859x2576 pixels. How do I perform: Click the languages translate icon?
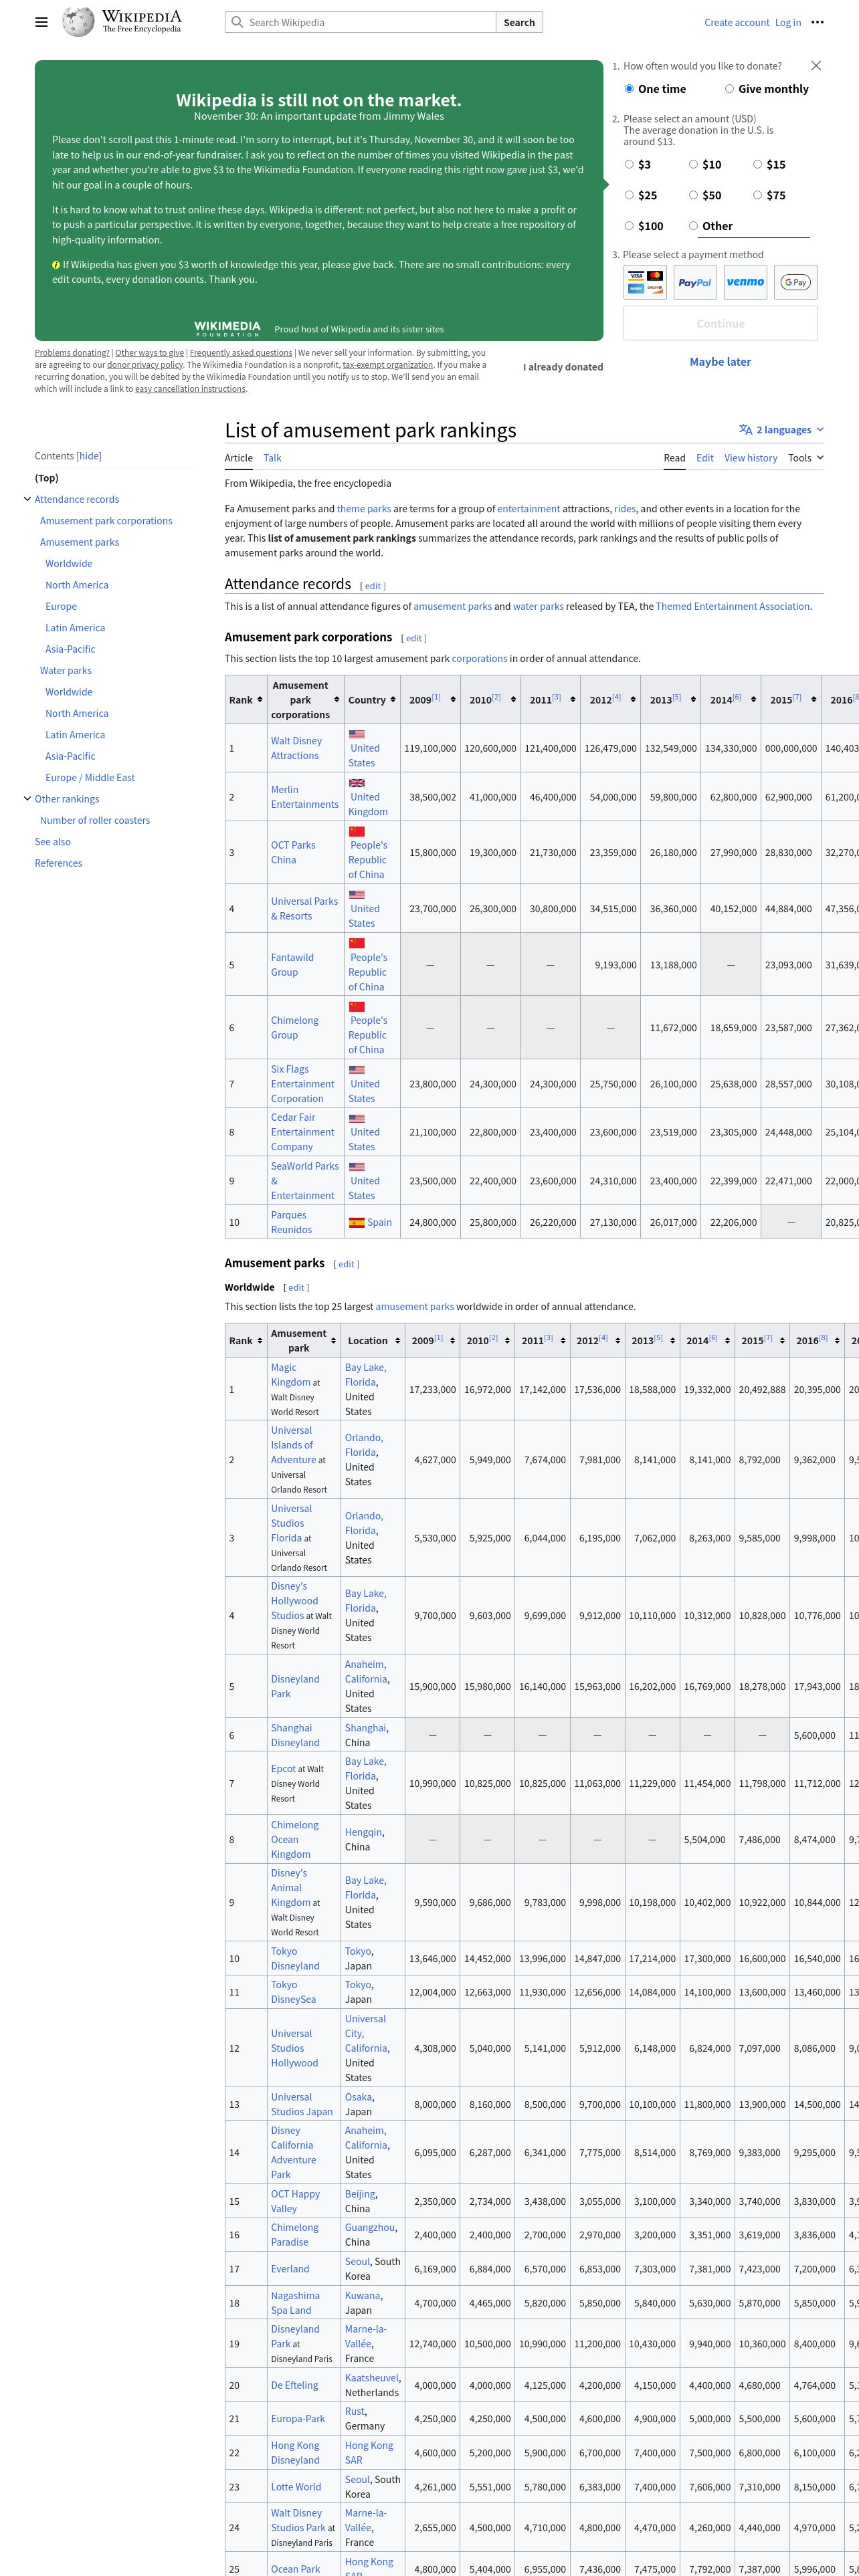(x=745, y=430)
